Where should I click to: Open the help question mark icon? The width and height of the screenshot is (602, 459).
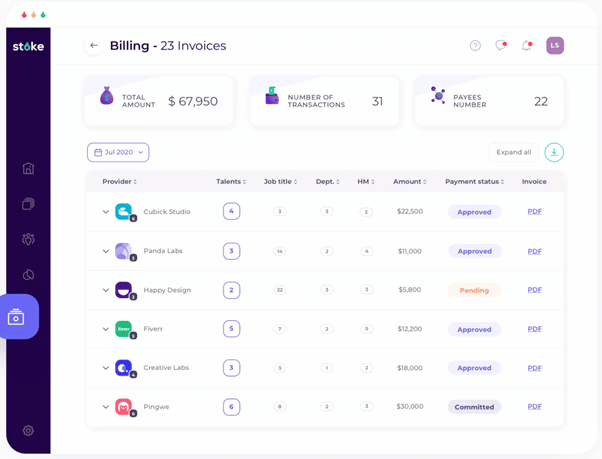pyautogui.click(x=475, y=46)
